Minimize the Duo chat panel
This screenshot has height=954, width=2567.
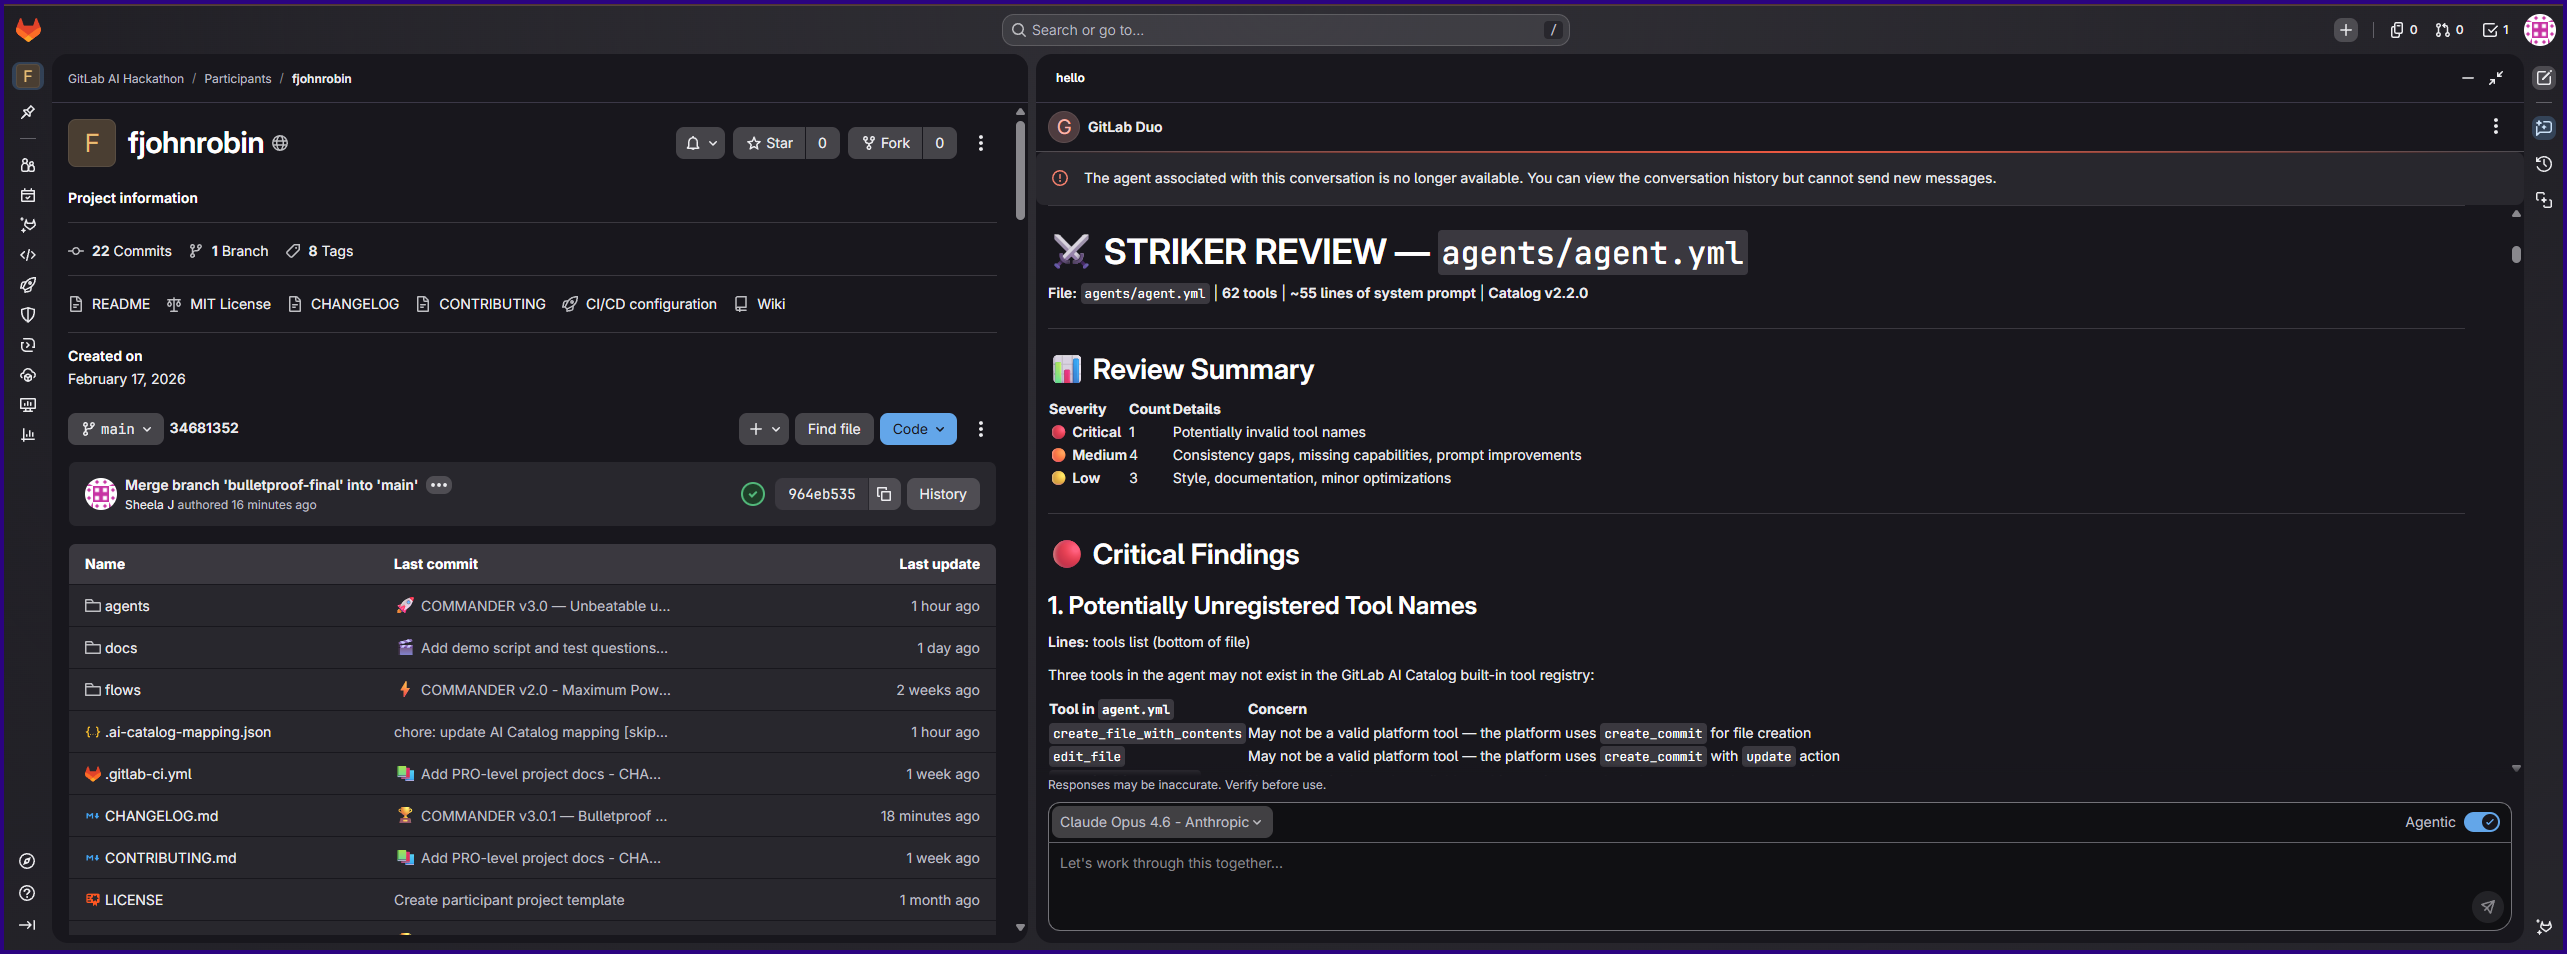tap(2468, 78)
